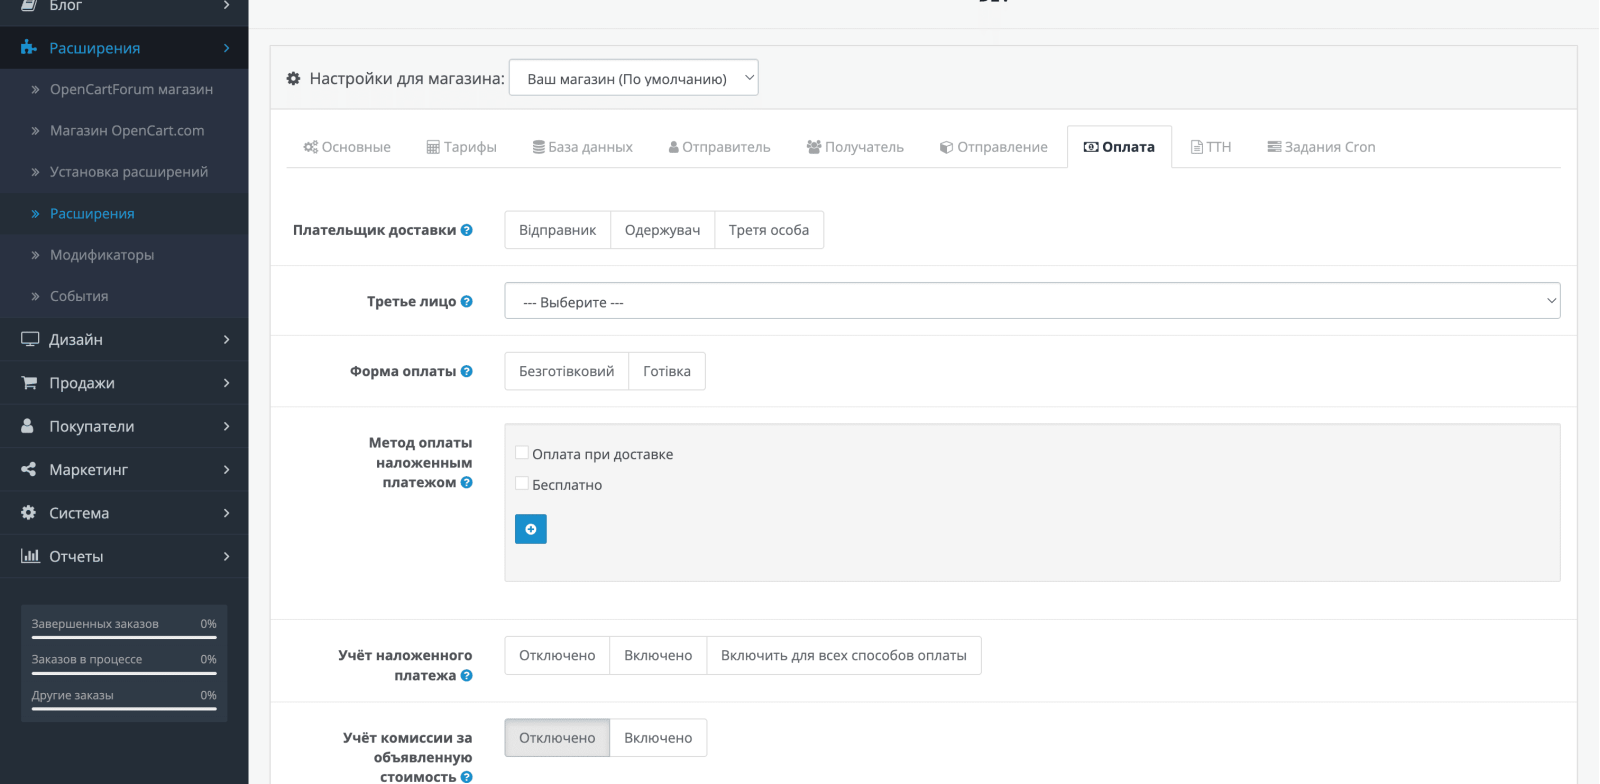
Task: Set Учёт наложенного платежа to Отключено
Action: 557,656
